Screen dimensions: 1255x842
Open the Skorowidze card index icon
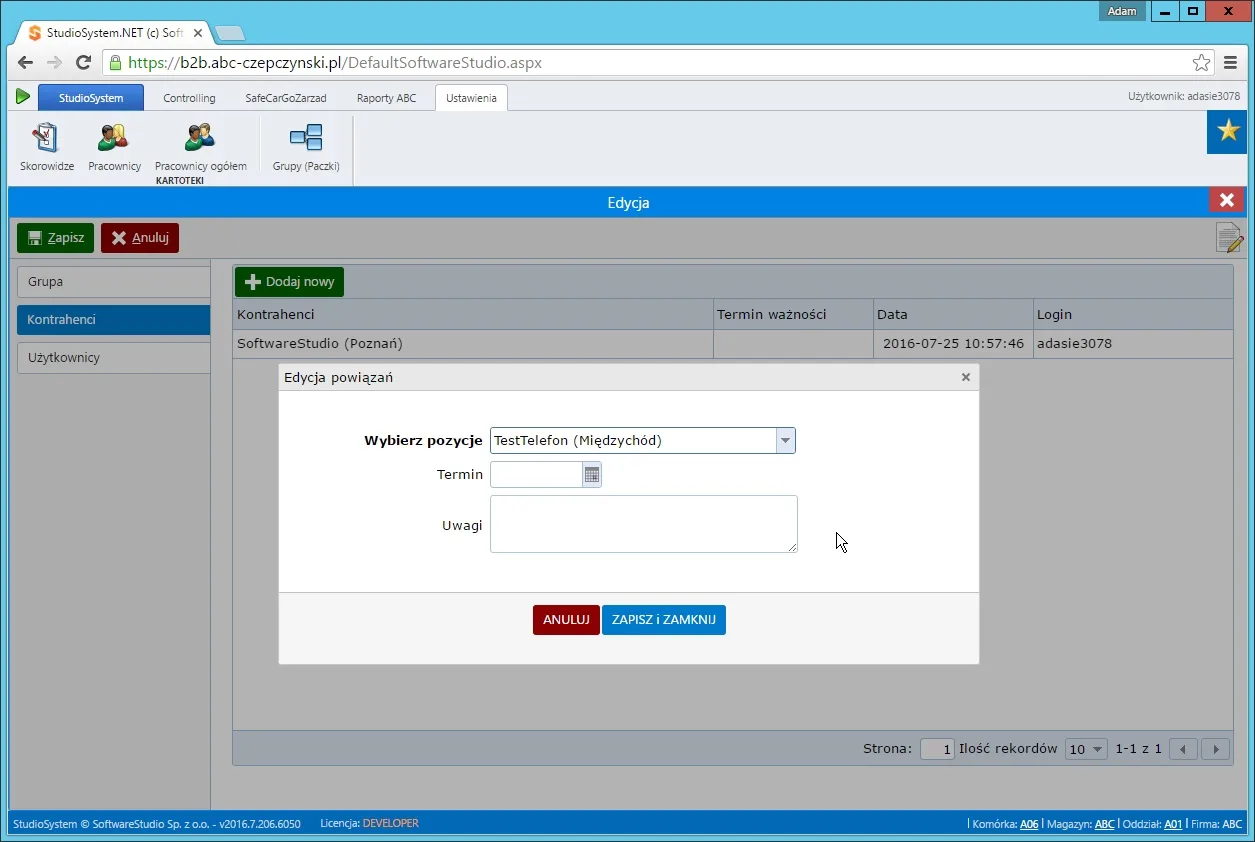(x=47, y=147)
